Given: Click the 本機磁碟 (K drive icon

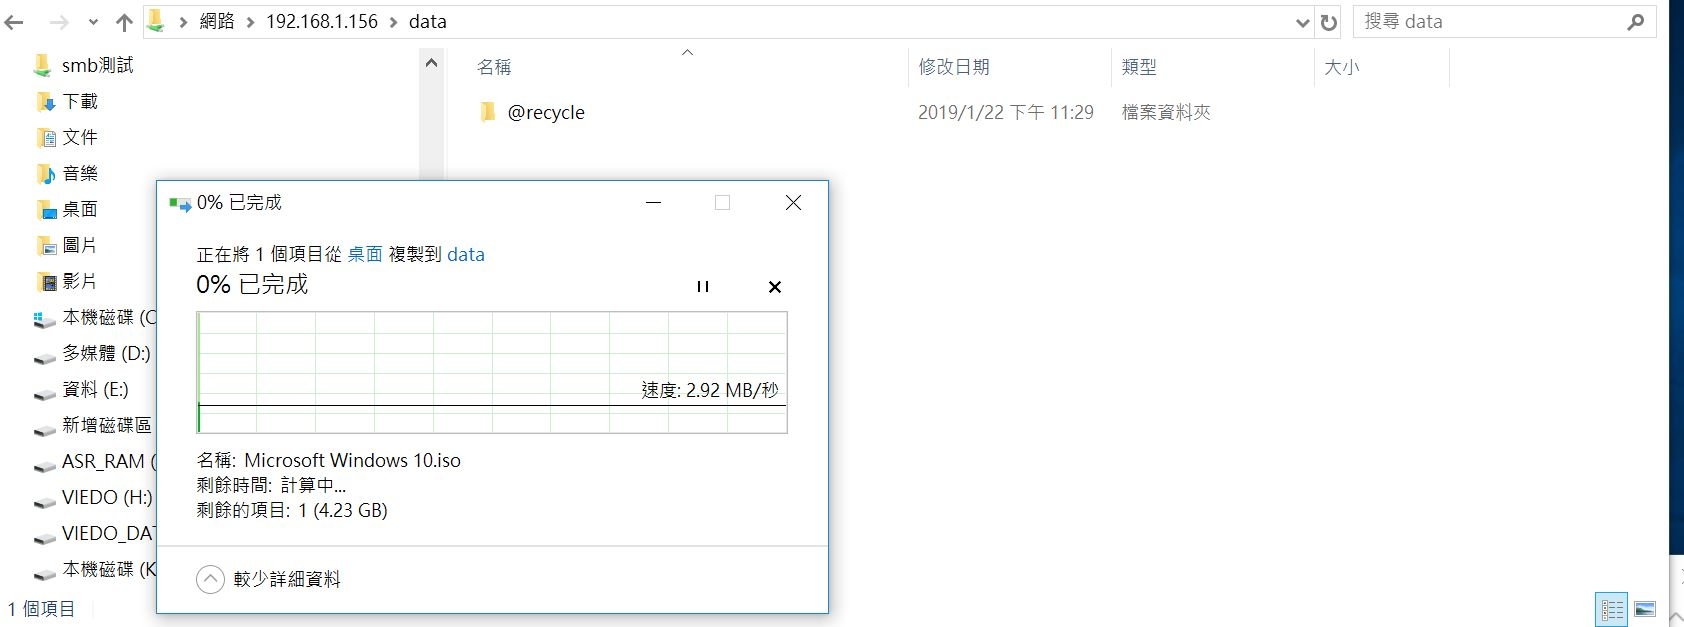Looking at the screenshot, I should coord(44,572).
